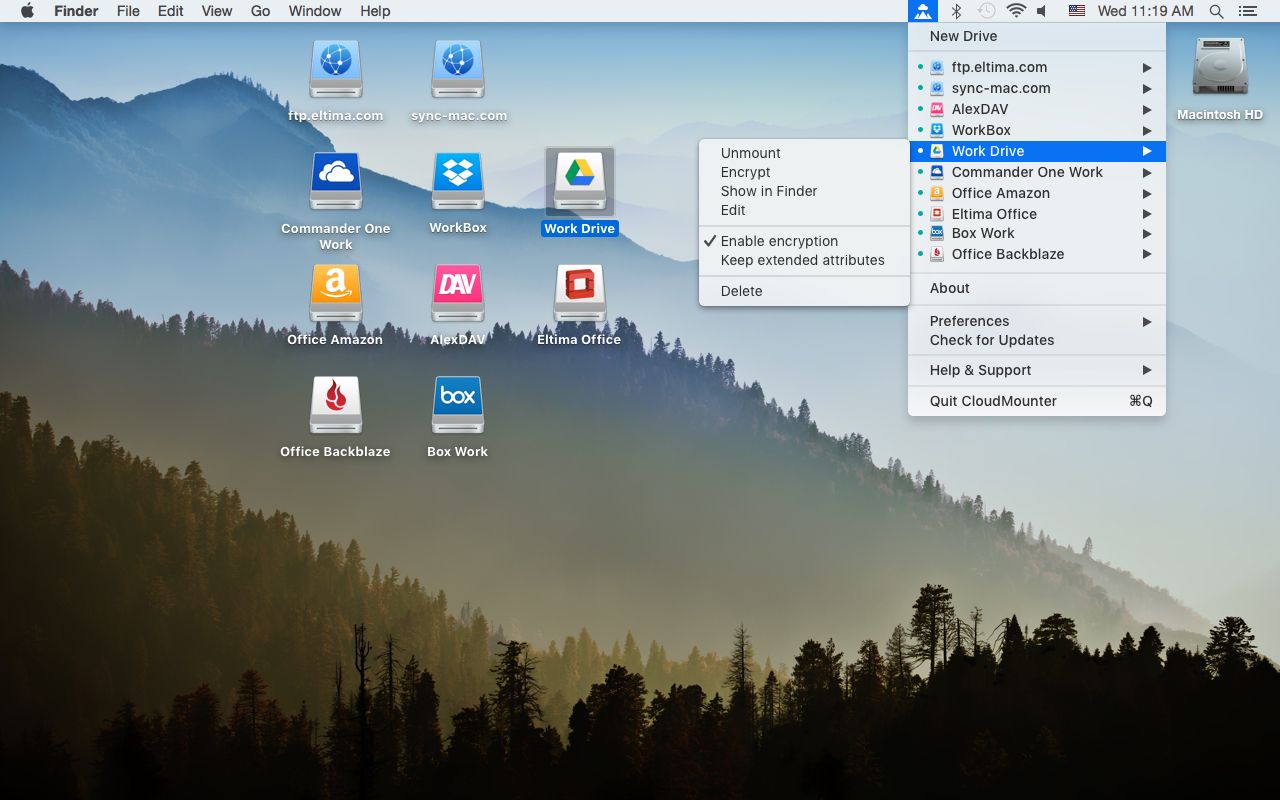Select the Office Backblaze drive on the desktop

click(x=335, y=403)
